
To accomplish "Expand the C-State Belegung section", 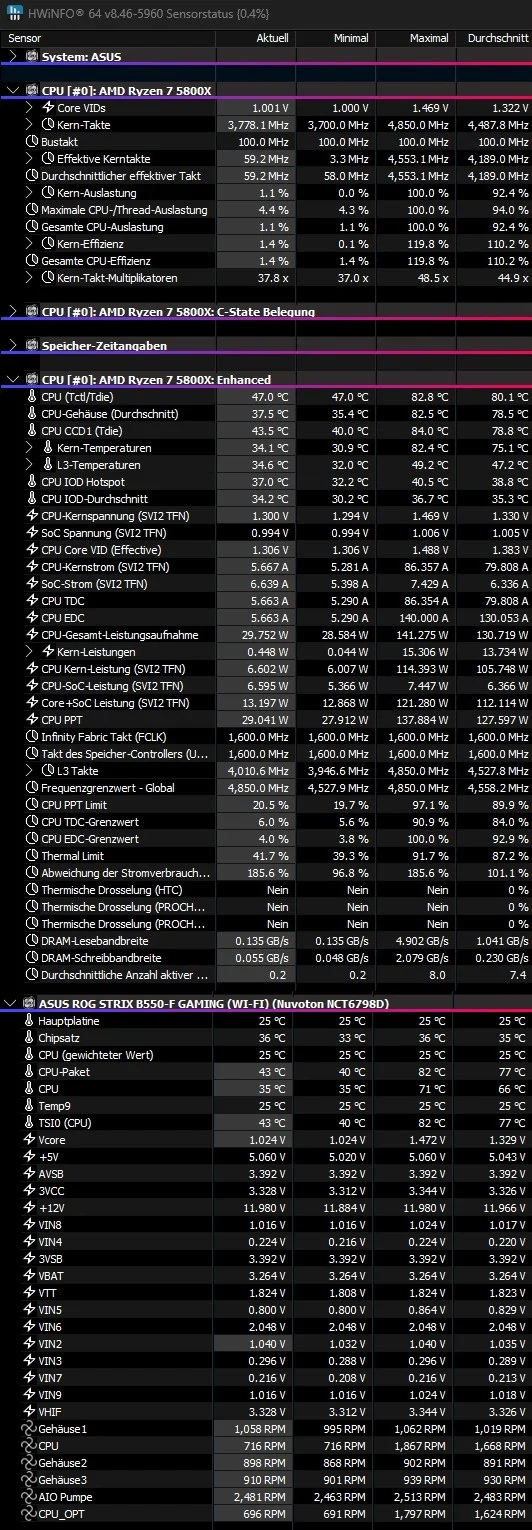I will tap(12, 312).
